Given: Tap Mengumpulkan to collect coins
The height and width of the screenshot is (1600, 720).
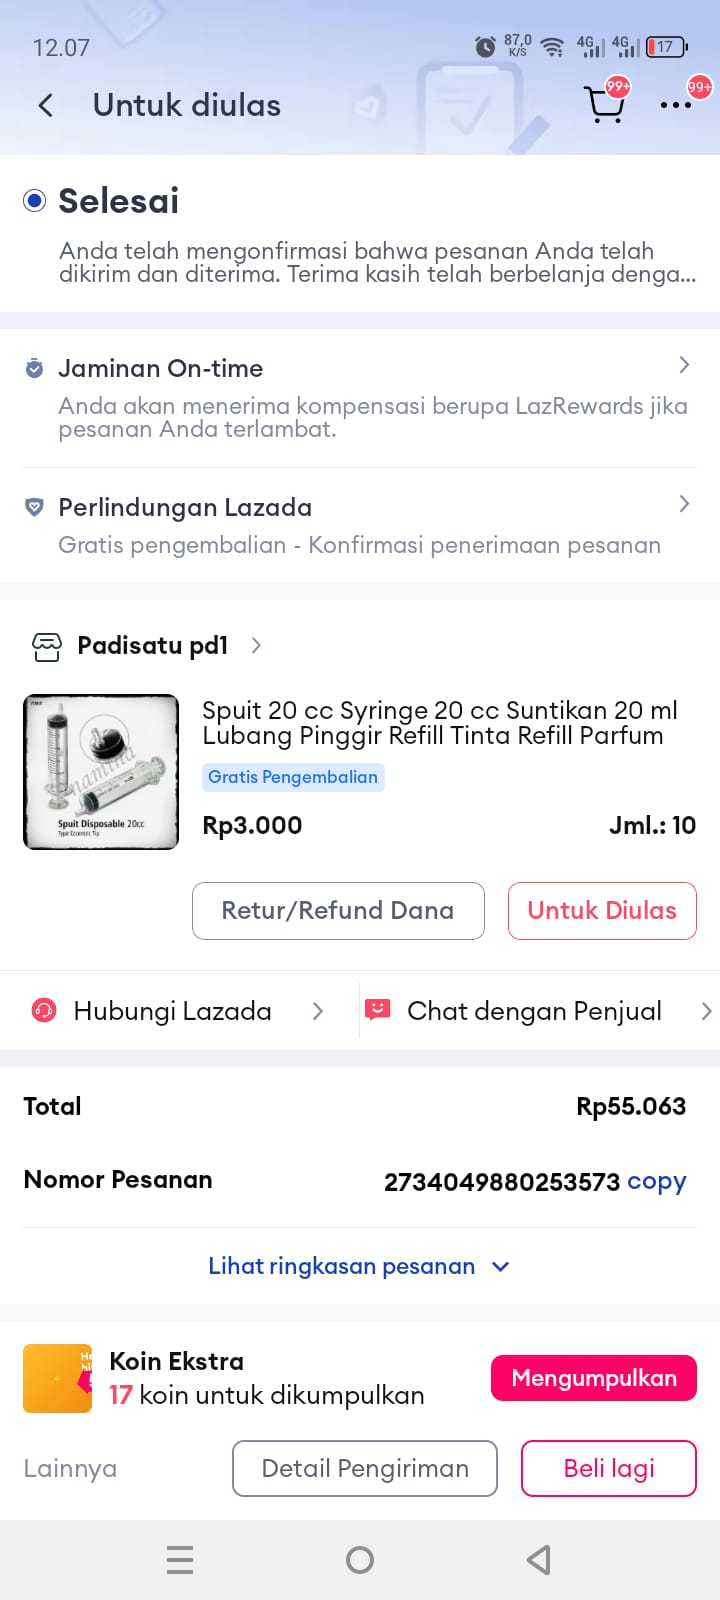Looking at the screenshot, I should [593, 1378].
